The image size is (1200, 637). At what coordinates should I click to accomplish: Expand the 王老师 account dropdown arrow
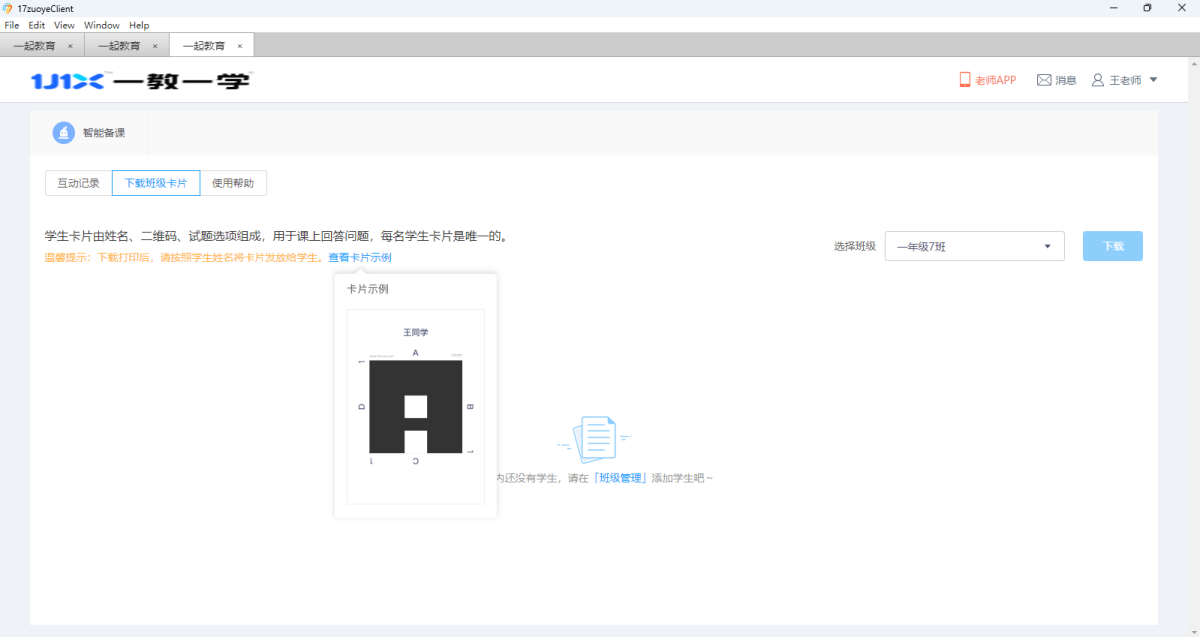tap(1153, 80)
